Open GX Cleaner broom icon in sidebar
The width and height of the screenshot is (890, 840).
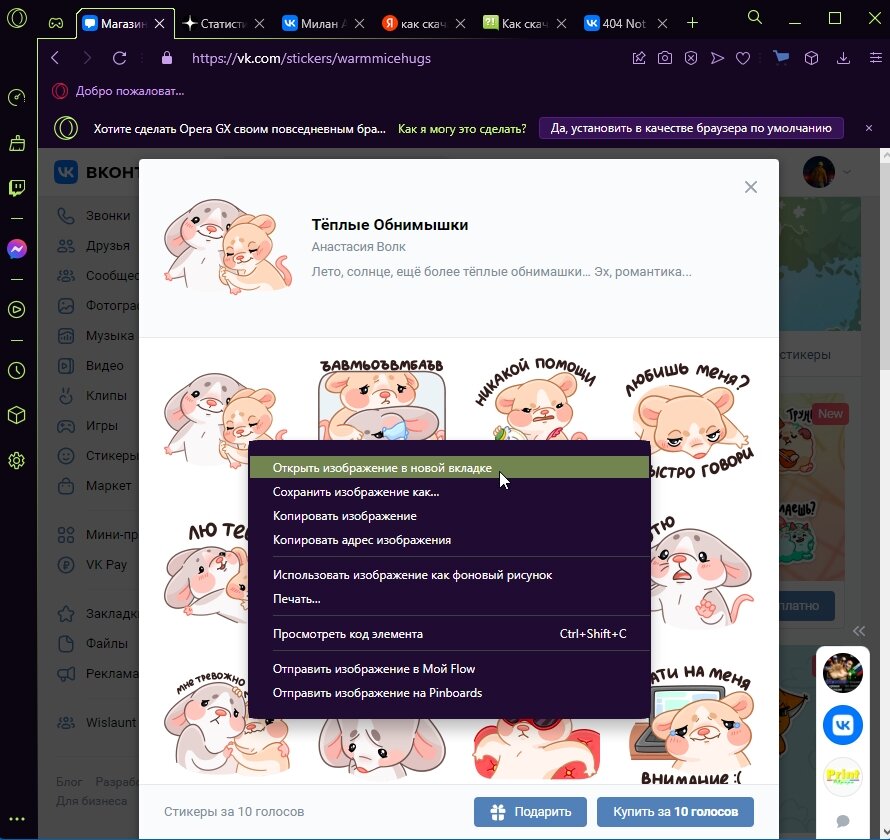17,143
